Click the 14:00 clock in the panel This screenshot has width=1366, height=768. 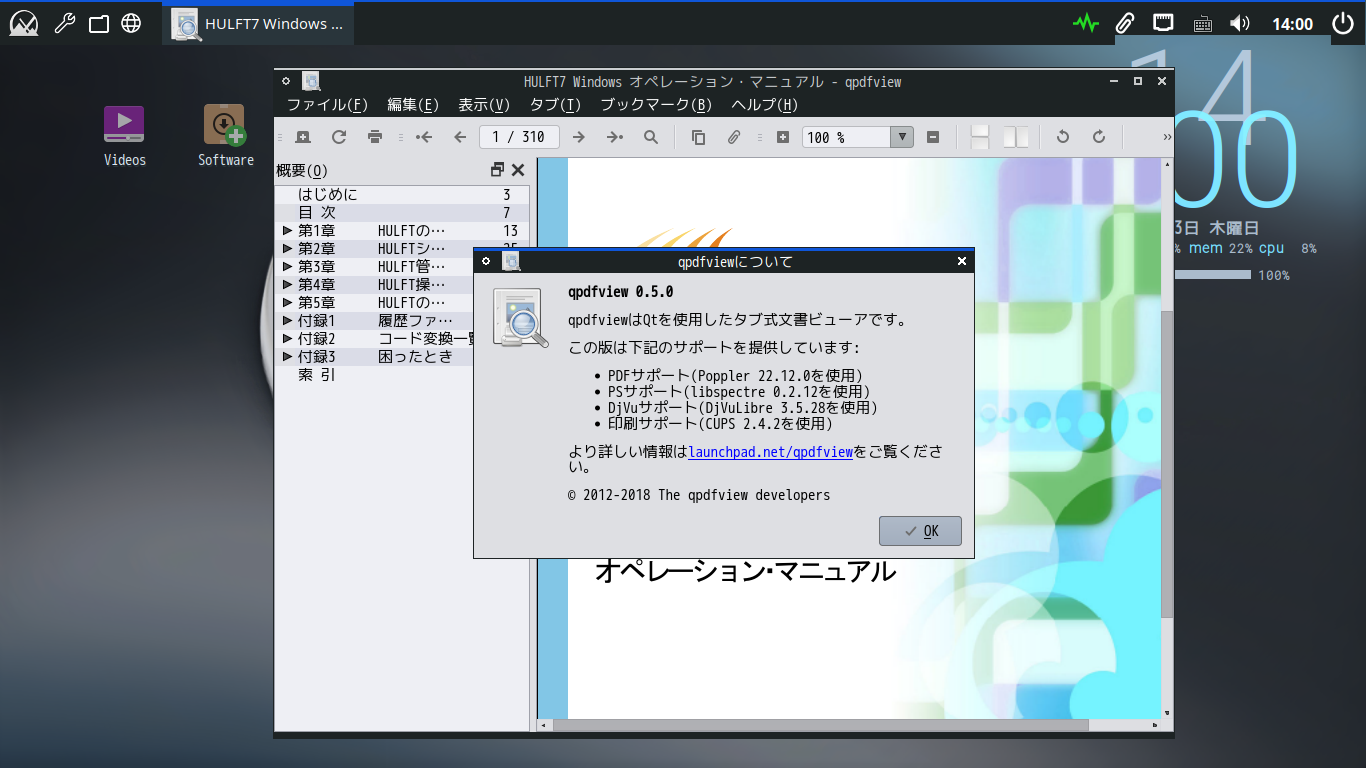coord(1292,24)
